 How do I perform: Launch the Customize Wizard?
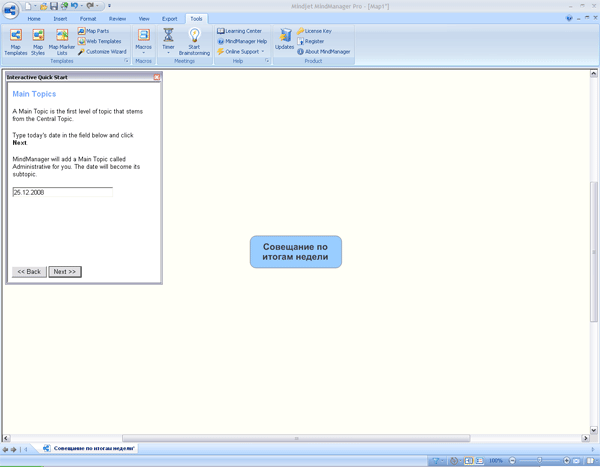(102, 52)
